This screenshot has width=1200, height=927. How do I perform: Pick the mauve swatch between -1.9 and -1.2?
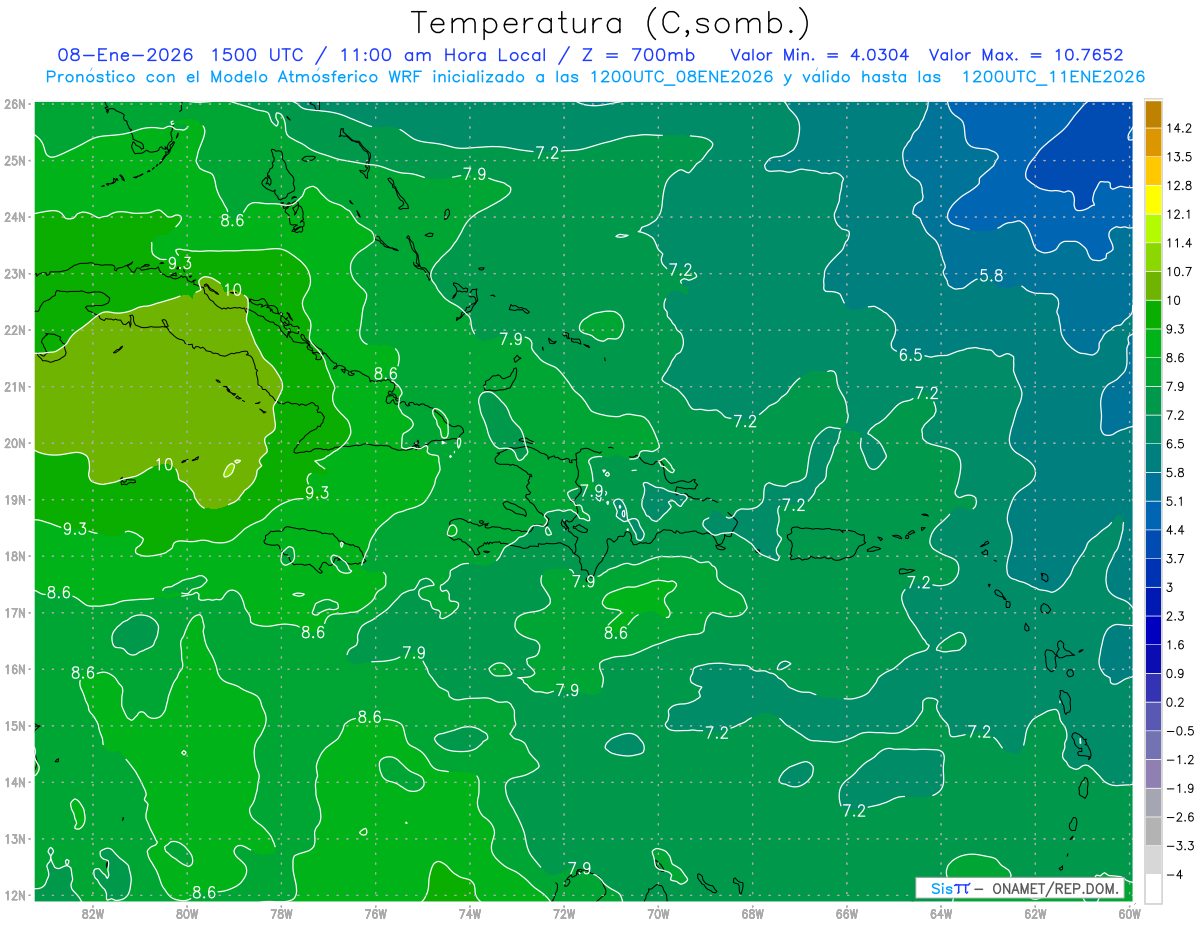point(1153,773)
